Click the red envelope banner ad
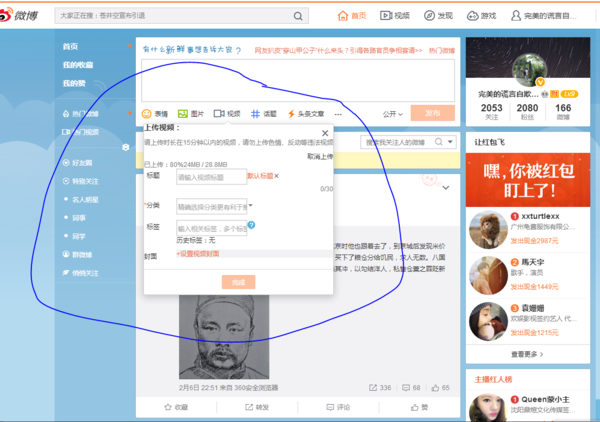Viewport: 600px width, 422px height. [528, 180]
